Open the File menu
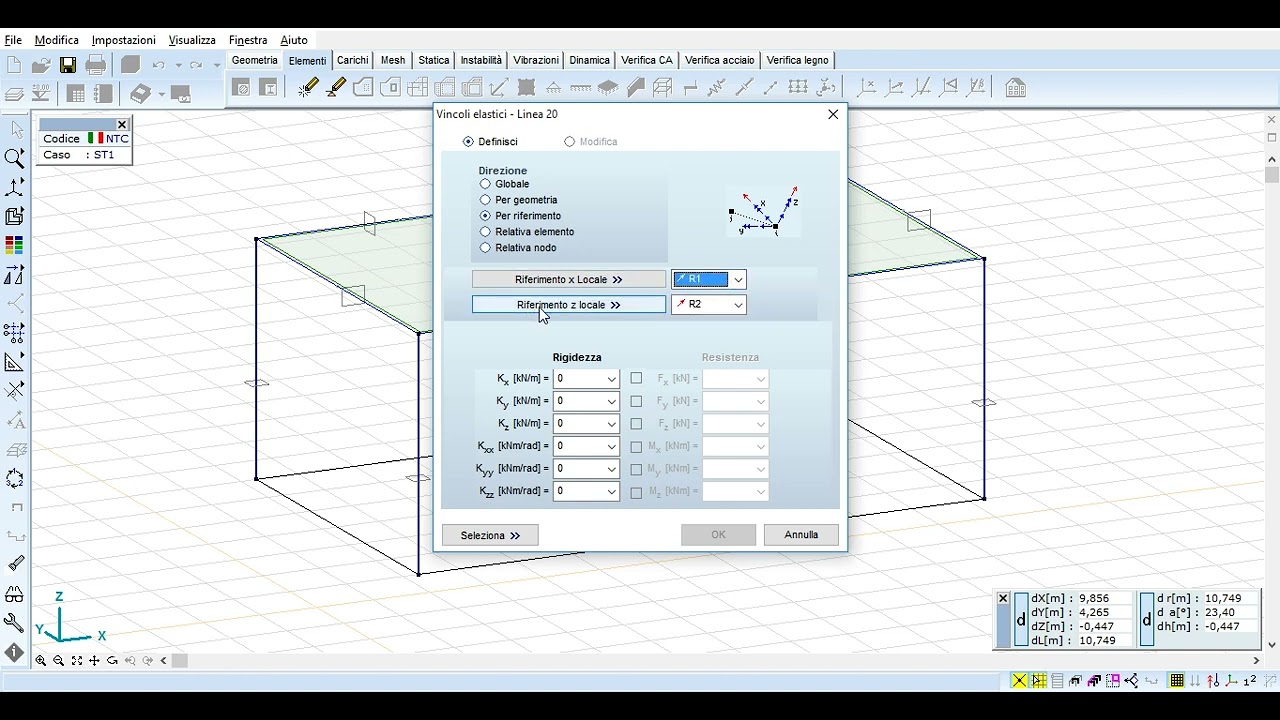 tap(13, 40)
